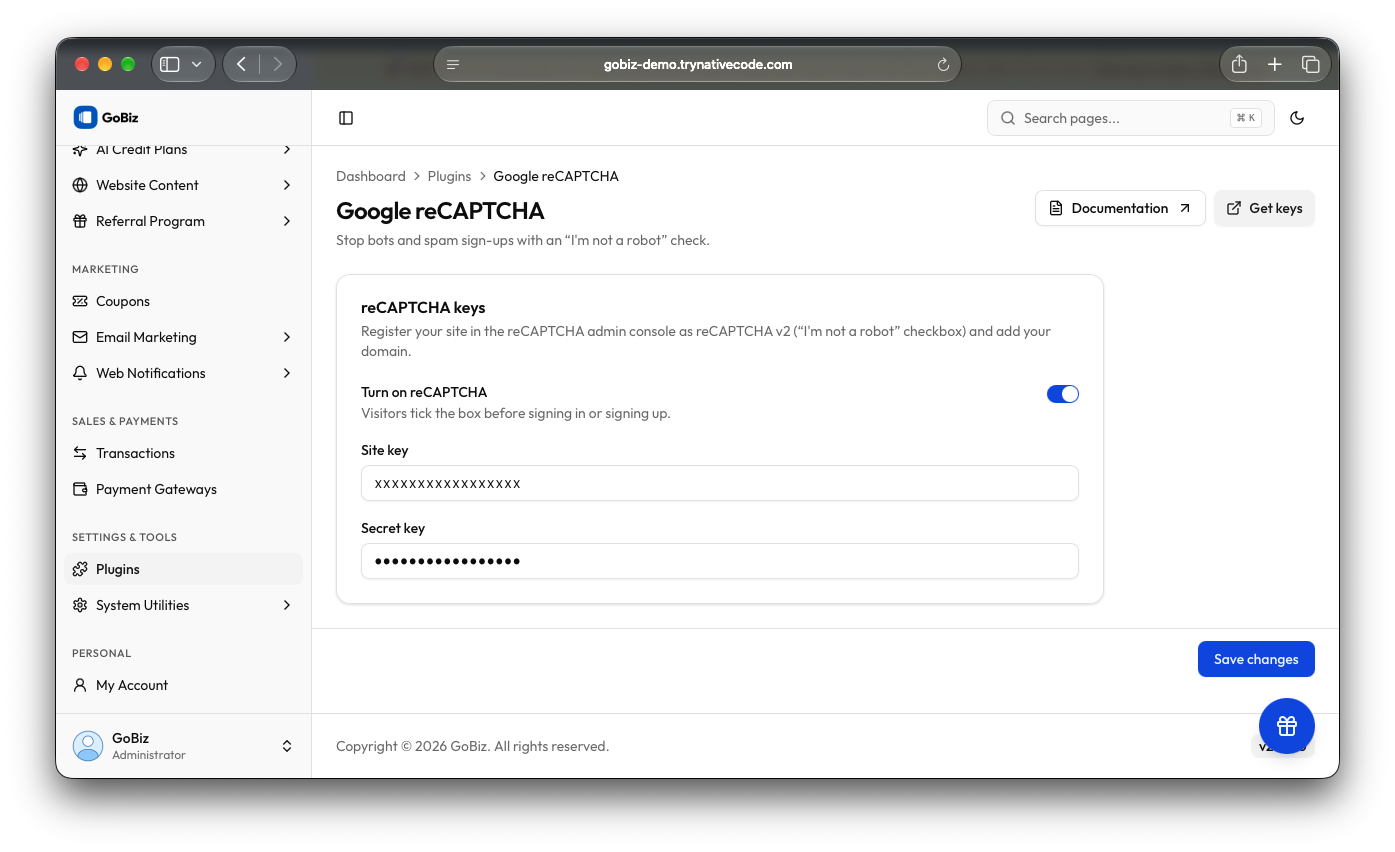The height and width of the screenshot is (852, 1395).
Task: Expand Website Content submenu chevron
Action: point(287,185)
